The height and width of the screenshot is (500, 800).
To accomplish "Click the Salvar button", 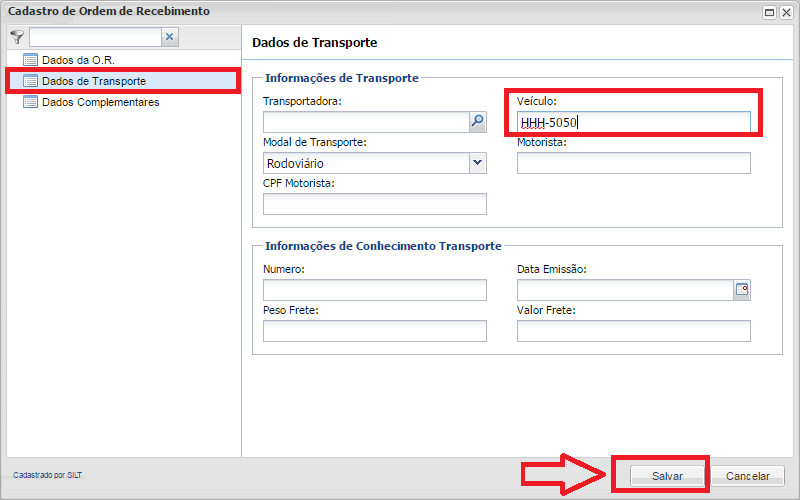I will pyautogui.click(x=667, y=476).
